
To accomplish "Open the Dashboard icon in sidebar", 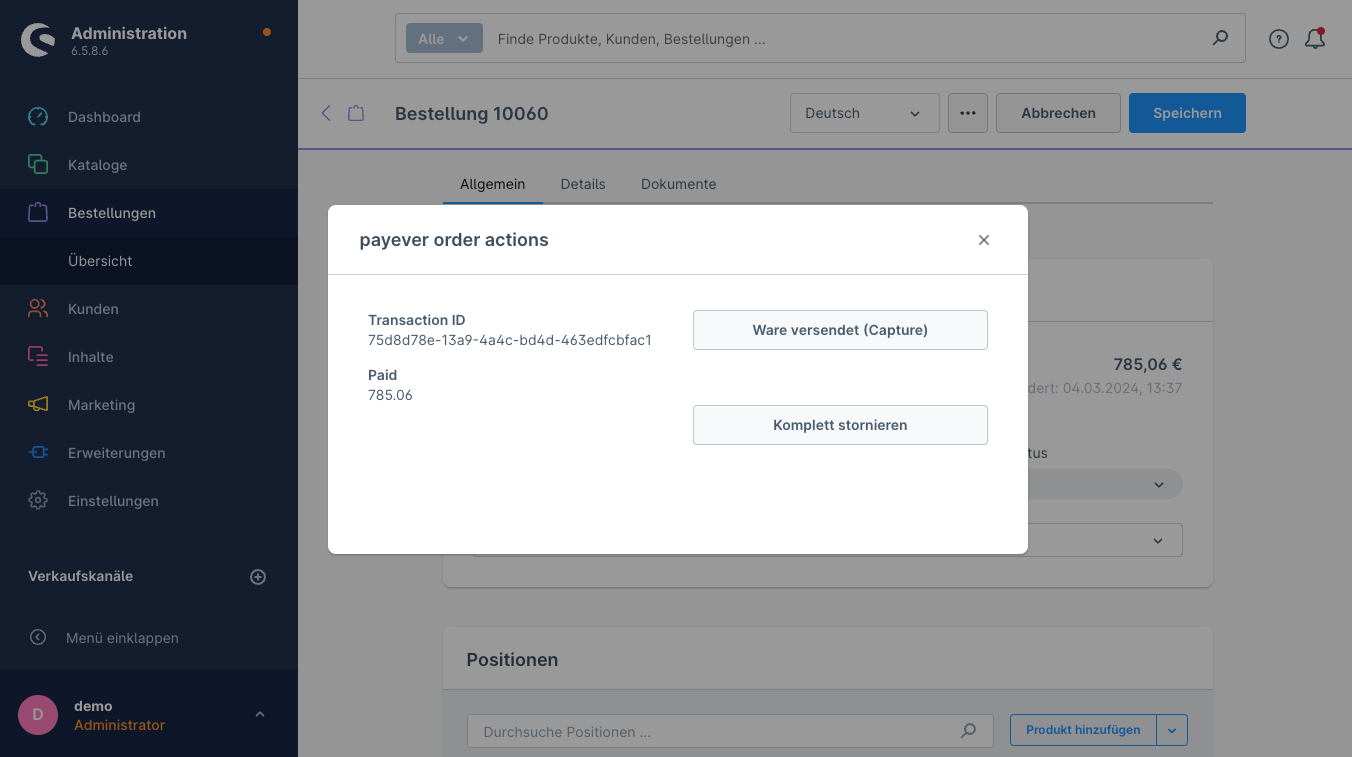I will 38,117.
